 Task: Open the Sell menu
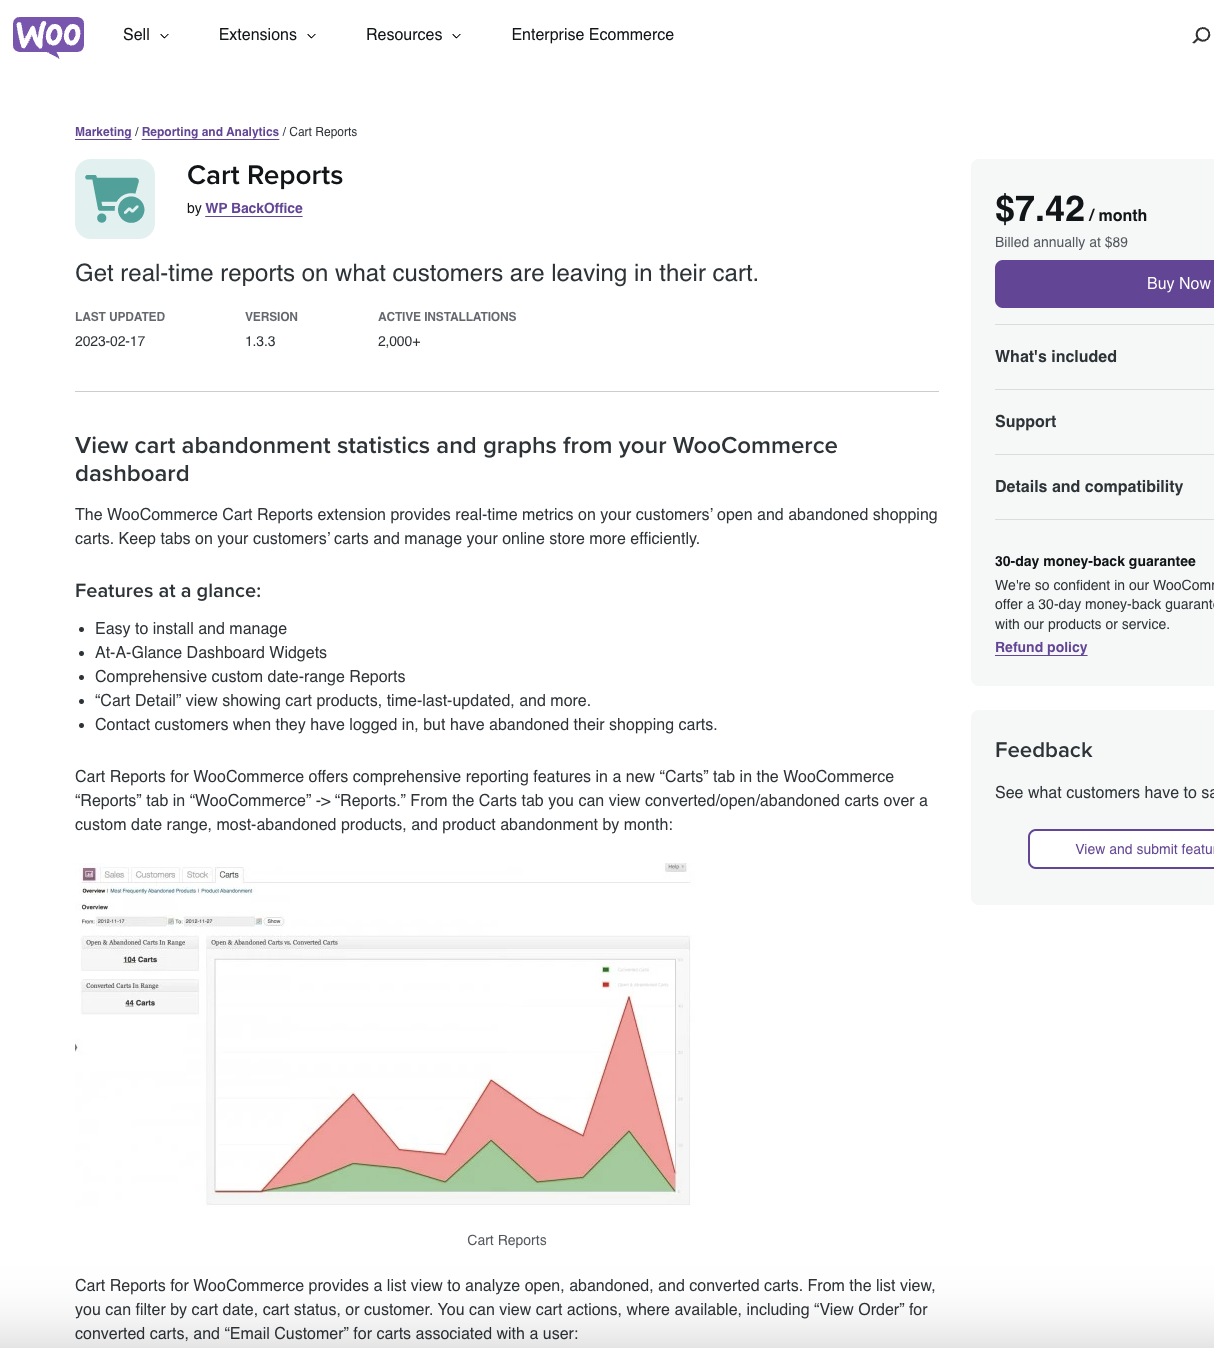(136, 35)
